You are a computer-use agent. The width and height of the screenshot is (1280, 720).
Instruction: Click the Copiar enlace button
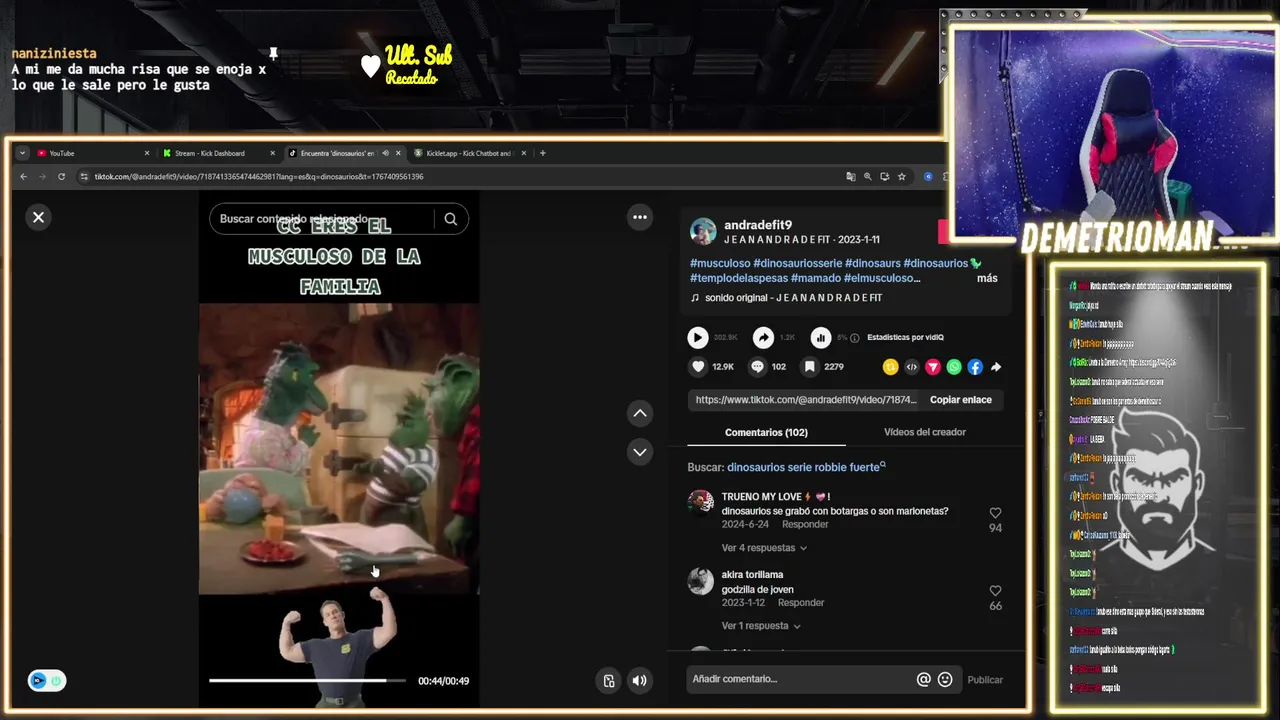tap(961, 400)
